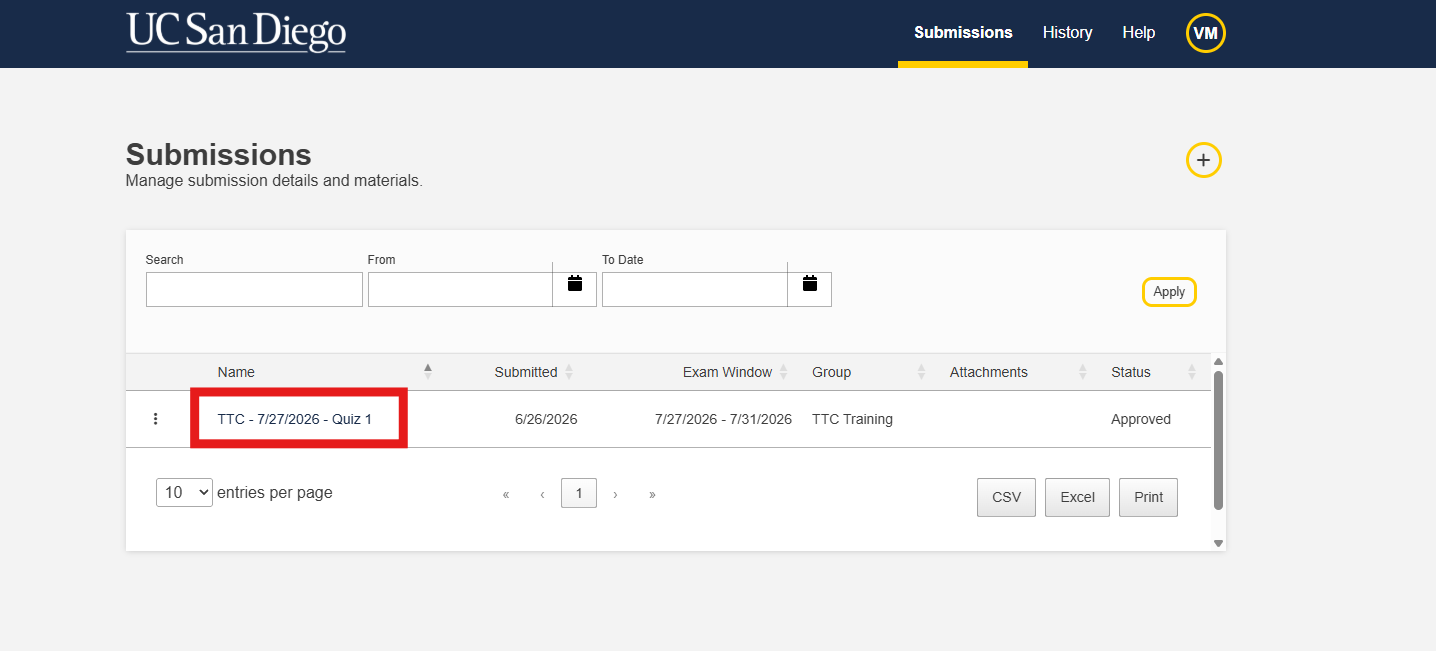Select the Approved status cell
This screenshot has width=1436, height=651.
tap(1141, 419)
